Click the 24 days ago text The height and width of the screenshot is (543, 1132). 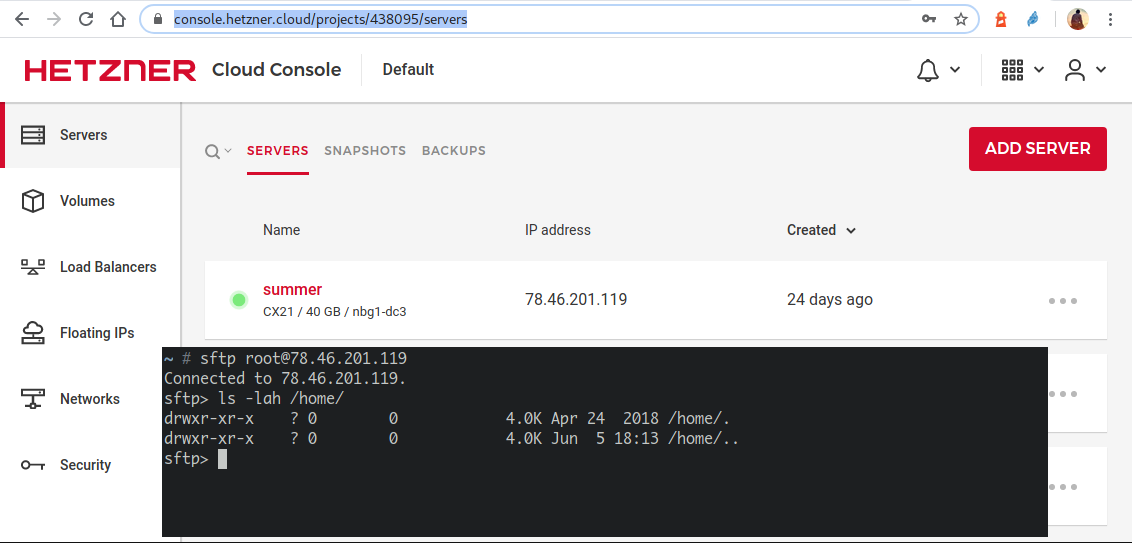[830, 299]
